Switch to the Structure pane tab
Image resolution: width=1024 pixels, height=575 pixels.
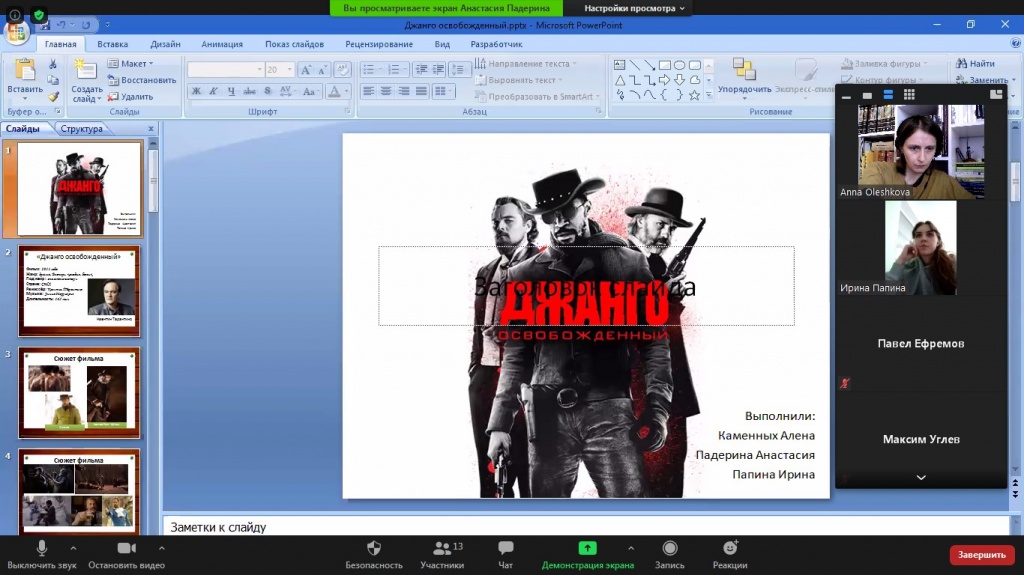pyautogui.click(x=81, y=129)
